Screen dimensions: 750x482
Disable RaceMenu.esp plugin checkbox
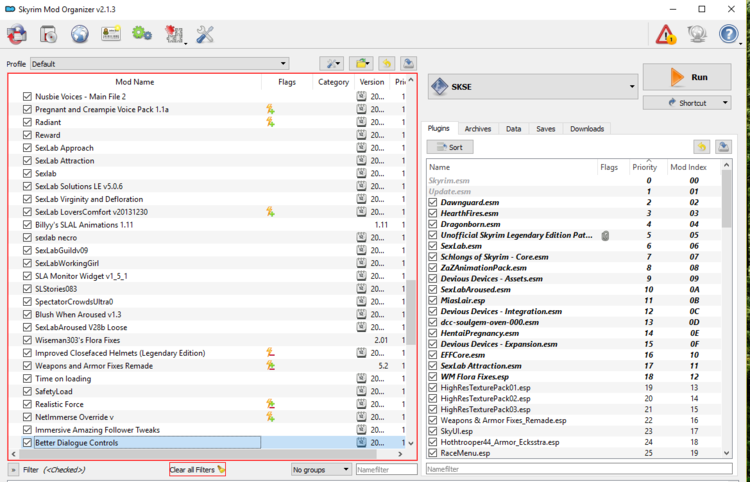tap(433, 453)
